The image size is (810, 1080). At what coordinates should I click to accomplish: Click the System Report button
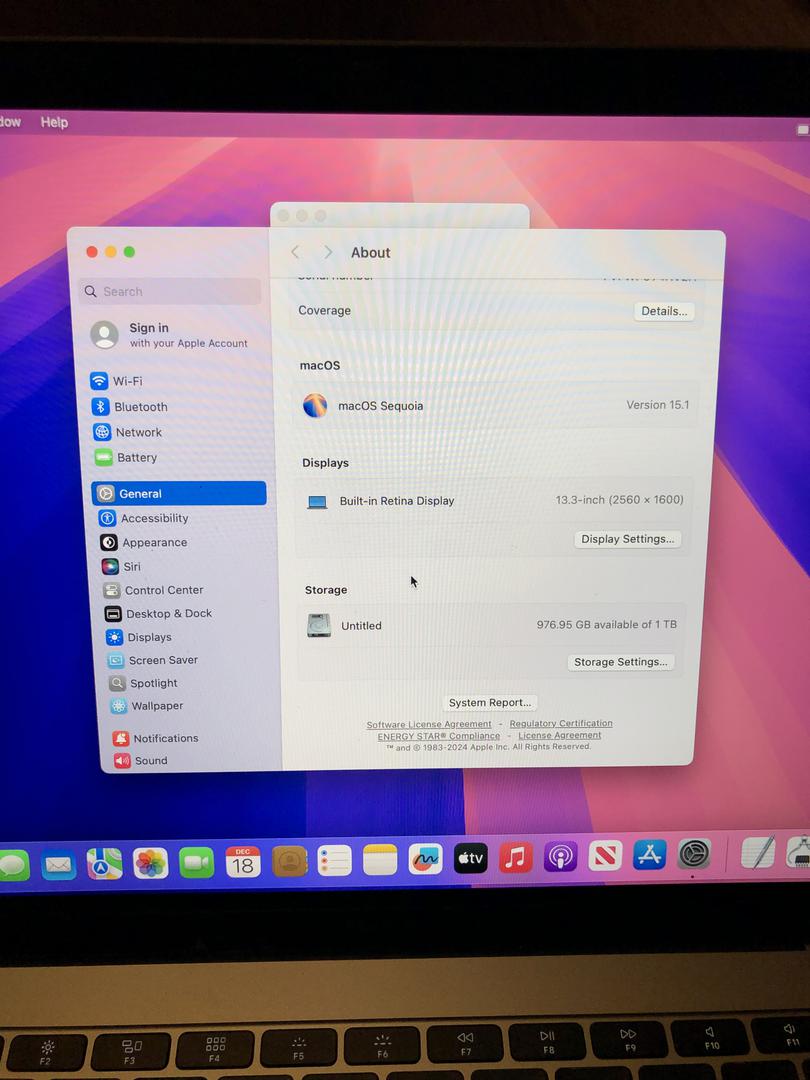489,703
